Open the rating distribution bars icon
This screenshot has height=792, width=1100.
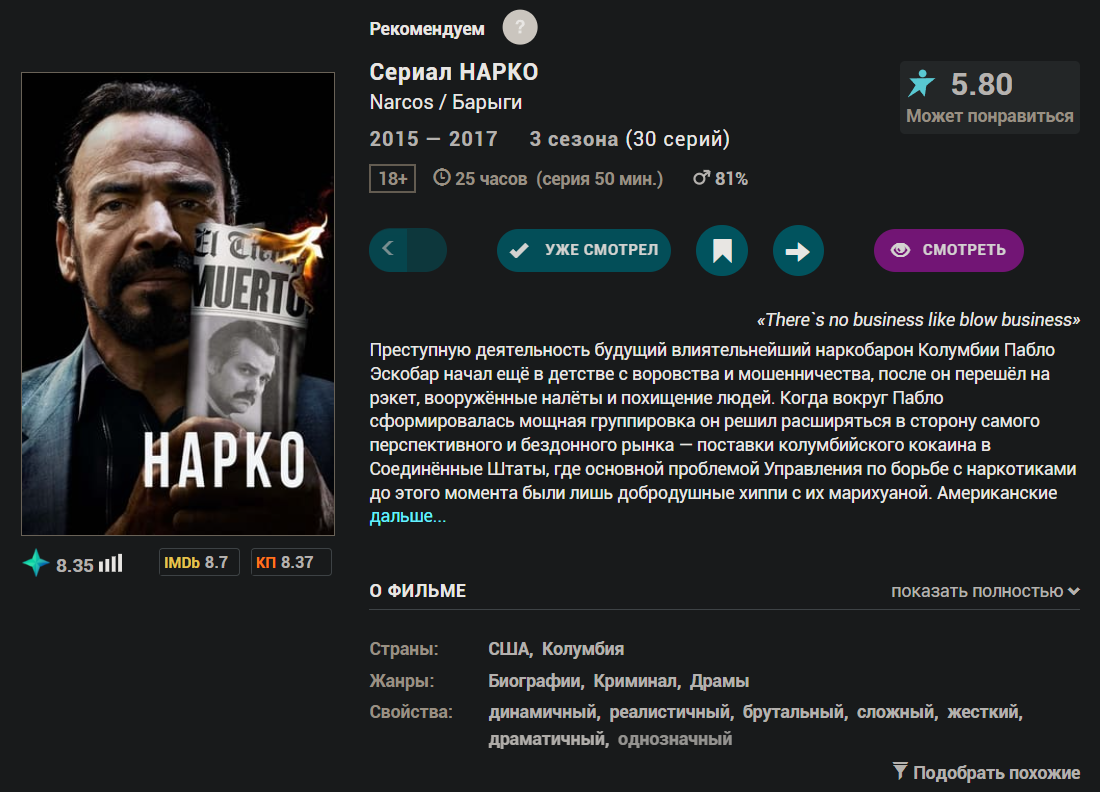point(111,563)
